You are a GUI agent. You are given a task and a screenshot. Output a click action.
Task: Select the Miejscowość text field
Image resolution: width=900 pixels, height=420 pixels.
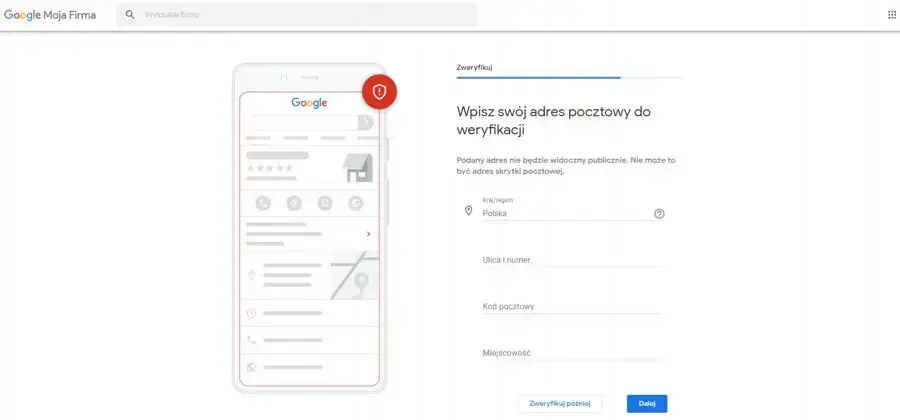tap(571, 353)
